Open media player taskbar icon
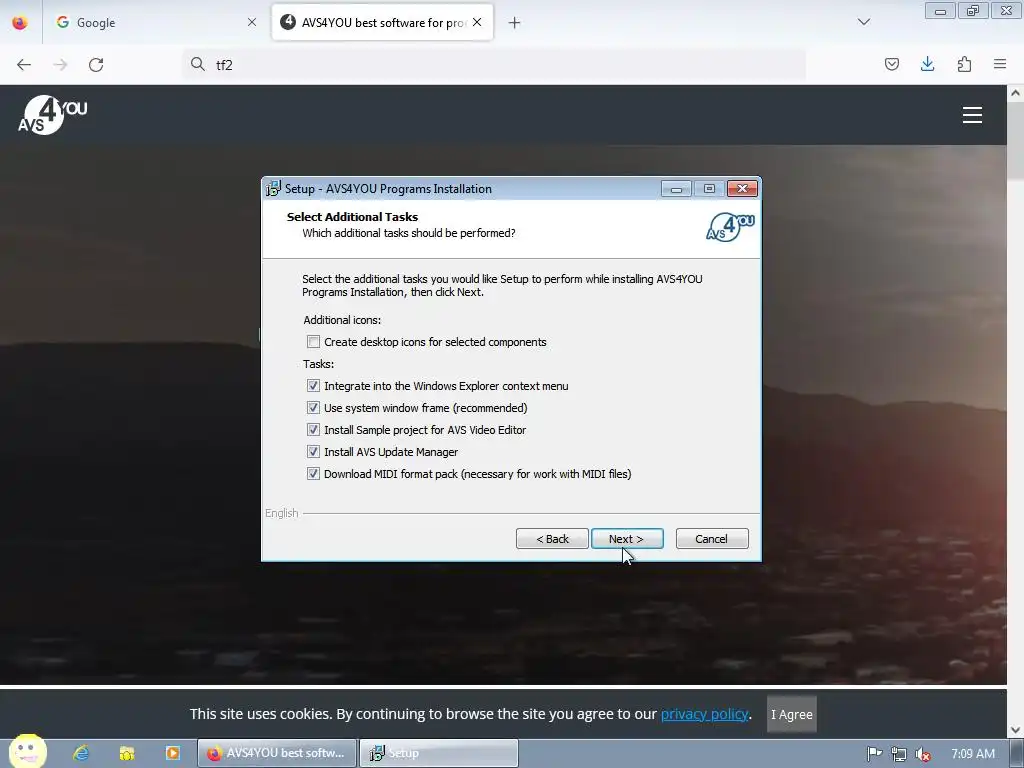This screenshot has height=768, width=1024. [173, 753]
